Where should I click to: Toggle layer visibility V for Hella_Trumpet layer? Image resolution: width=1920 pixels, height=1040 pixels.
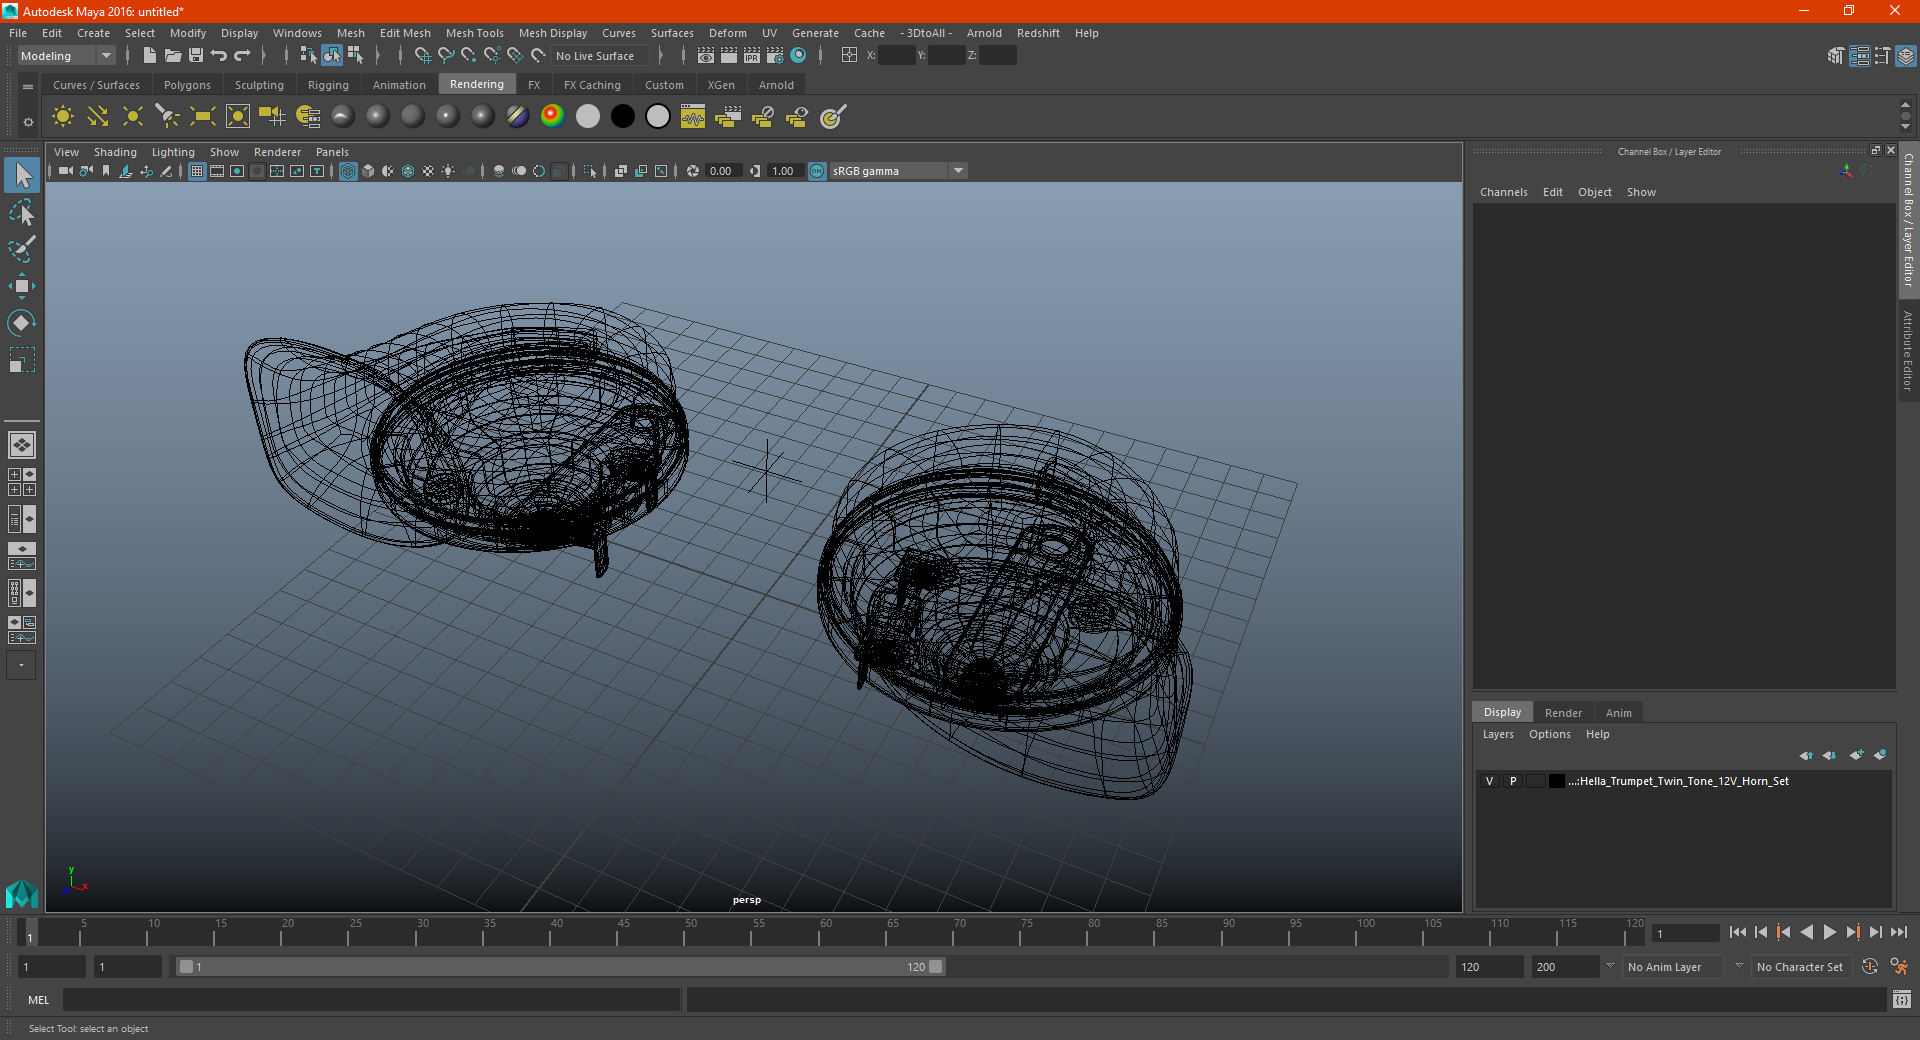point(1489,781)
